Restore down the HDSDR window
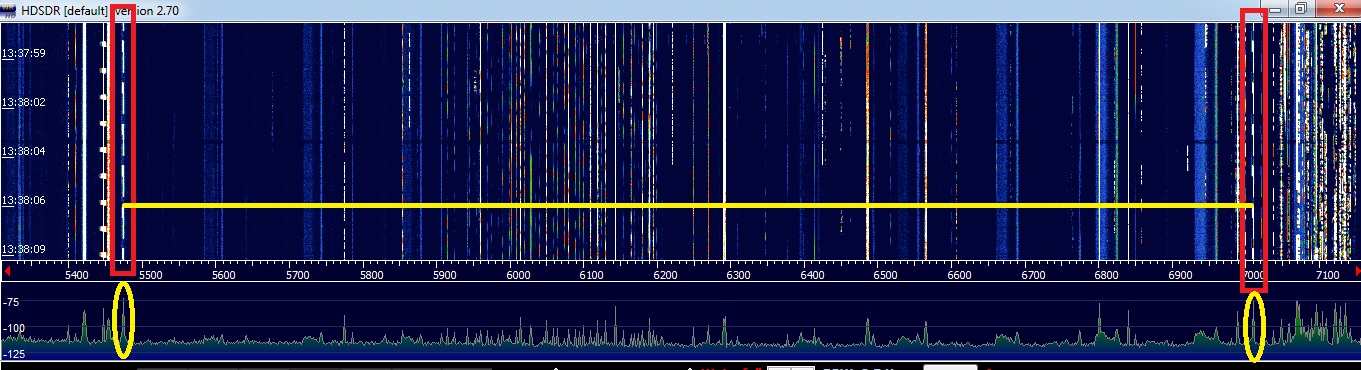The width and height of the screenshot is (1361, 370). [x=1300, y=8]
